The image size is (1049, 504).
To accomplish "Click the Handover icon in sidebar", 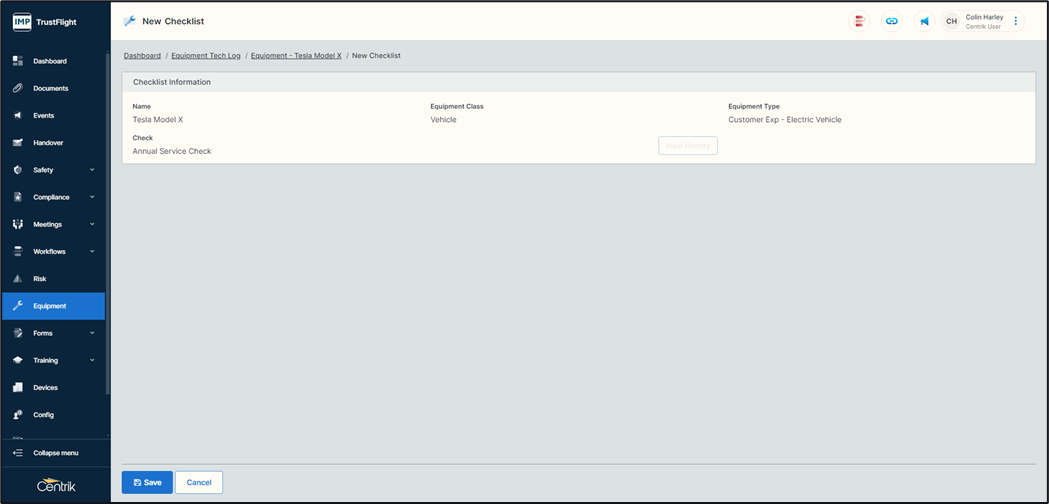I will 18,143.
